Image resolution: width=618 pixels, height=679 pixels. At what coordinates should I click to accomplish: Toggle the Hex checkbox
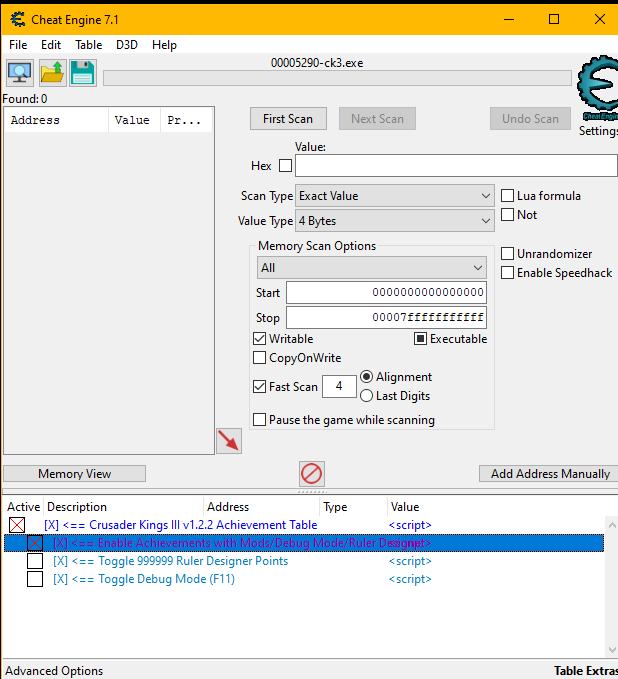coord(285,165)
